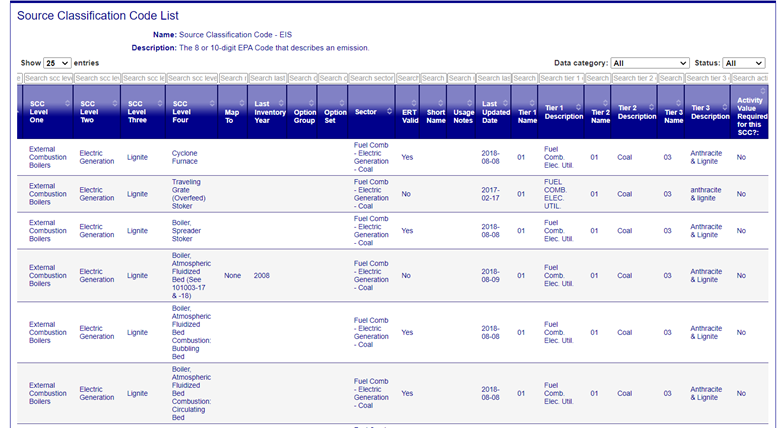
Task: Click the 'Source Classification Code - EIS' name
Action: (235, 35)
